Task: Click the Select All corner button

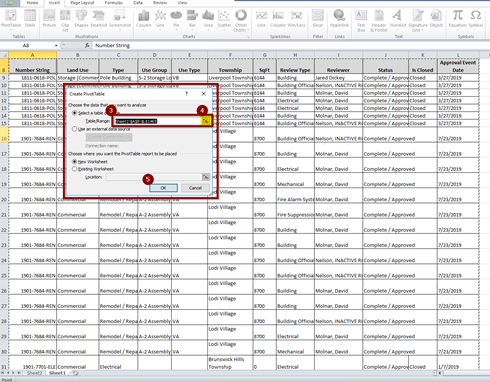Action: tap(4, 55)
